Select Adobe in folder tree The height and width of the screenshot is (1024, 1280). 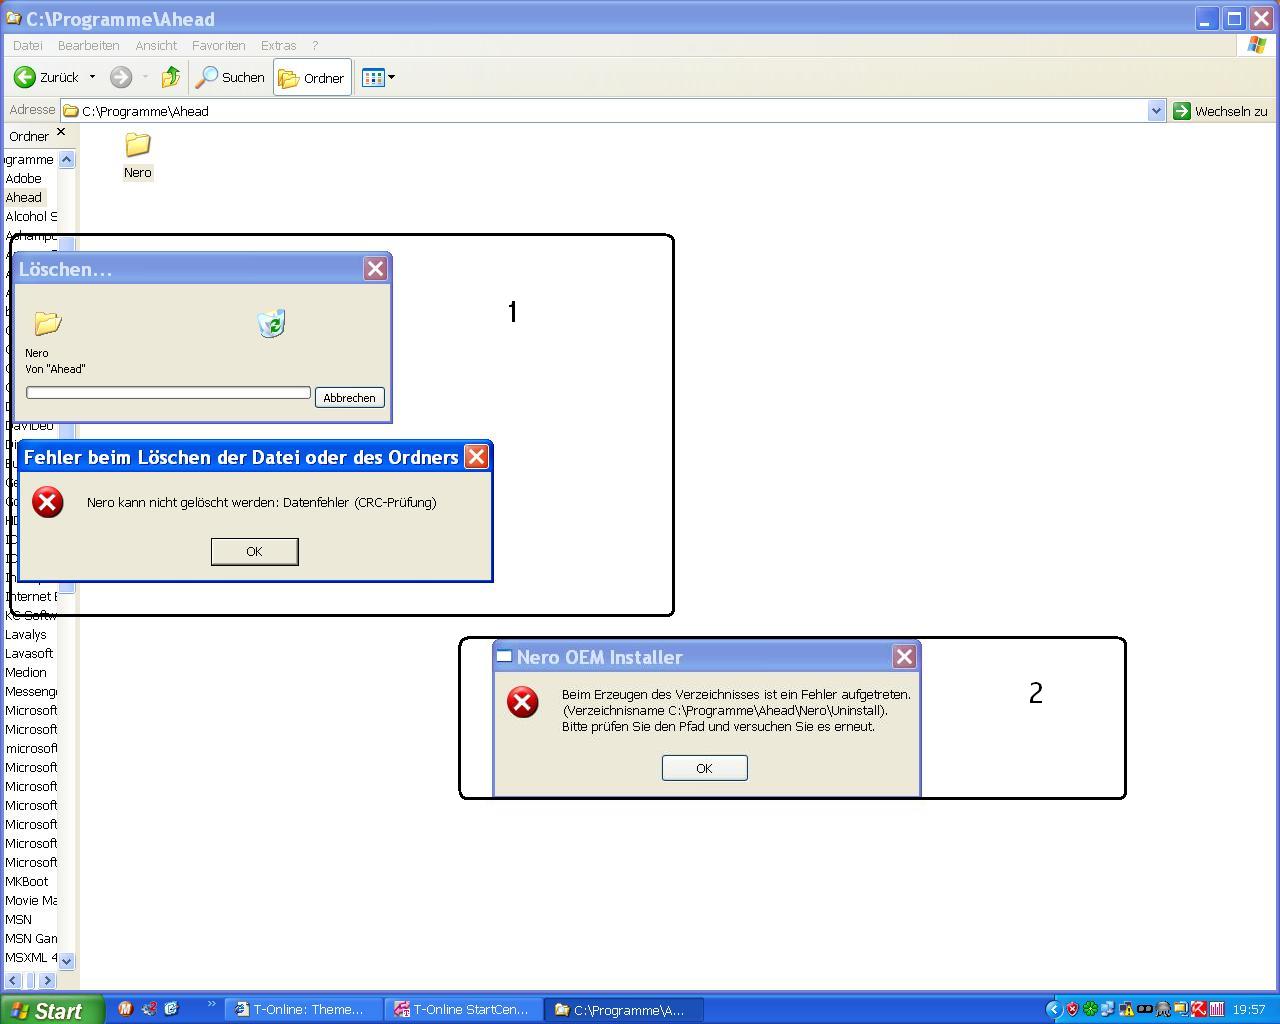23,178
